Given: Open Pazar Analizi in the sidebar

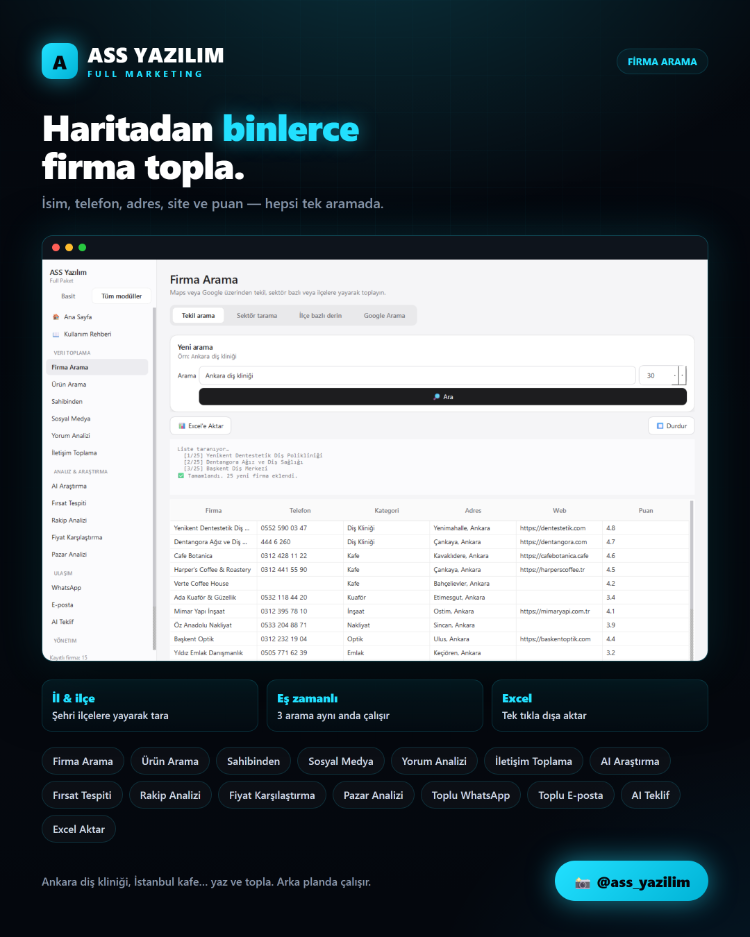Looking at the screenshot, I should click(97, 555).
